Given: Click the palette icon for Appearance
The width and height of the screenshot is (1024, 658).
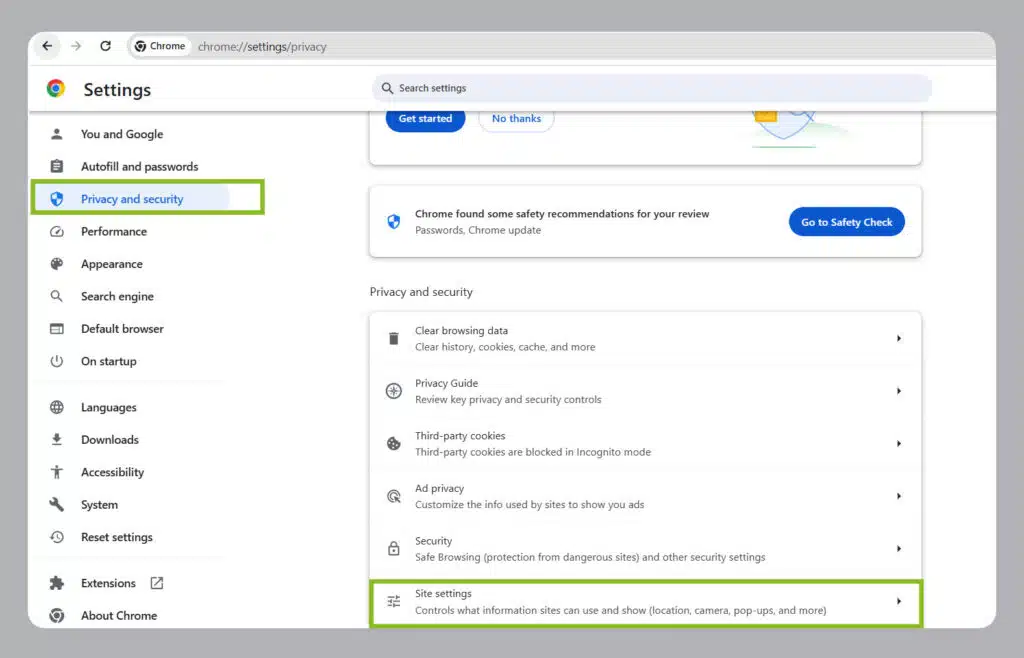Looking at the screenshot, I should pos(57,264).
